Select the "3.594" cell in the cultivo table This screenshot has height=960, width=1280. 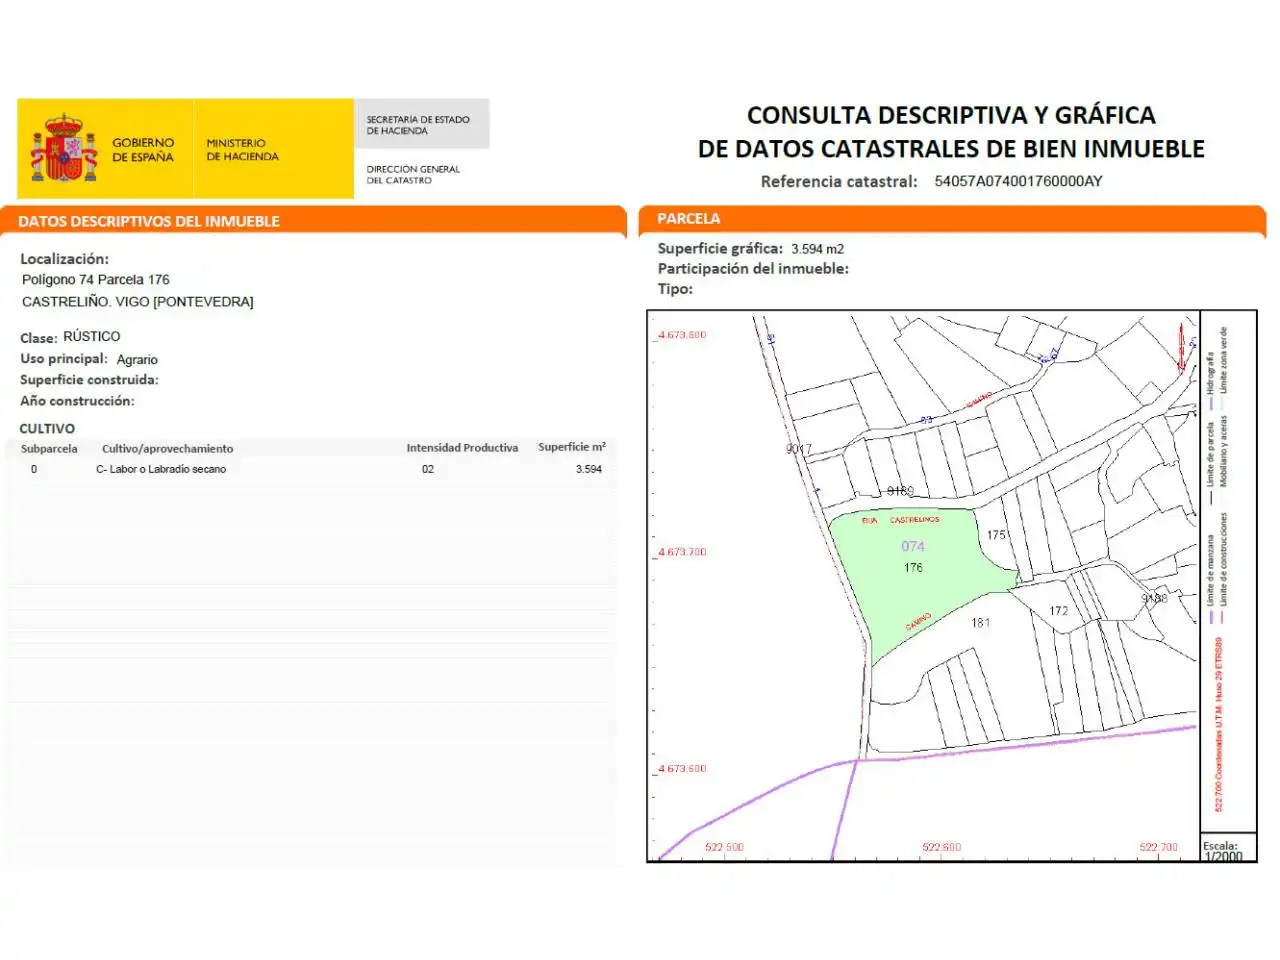point(589,469)
